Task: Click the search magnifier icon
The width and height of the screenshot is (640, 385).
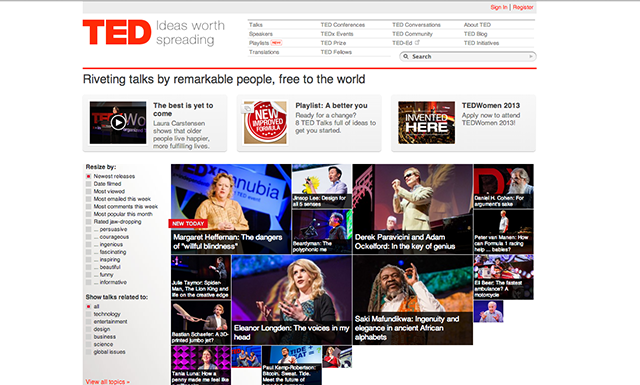Action: 406,56
